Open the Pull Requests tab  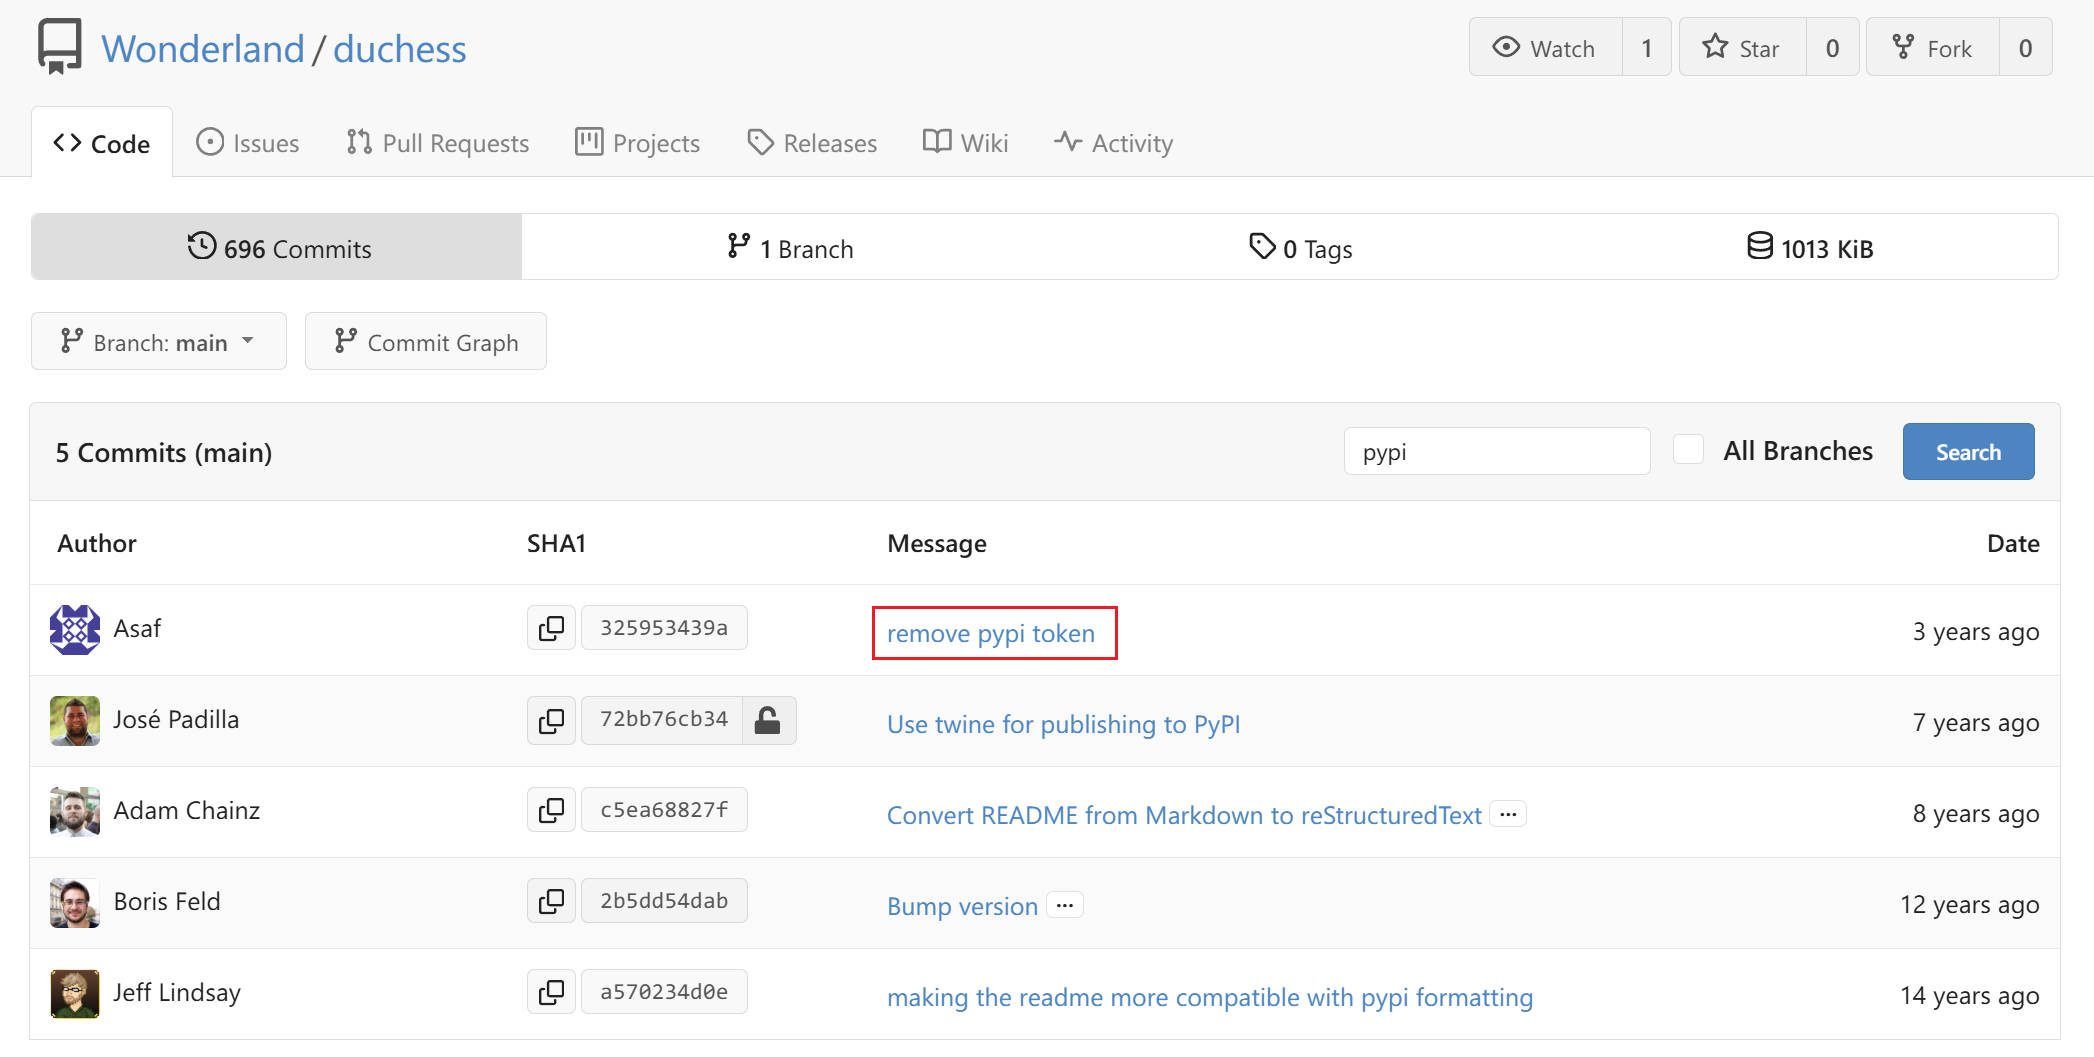pos(438,143)
